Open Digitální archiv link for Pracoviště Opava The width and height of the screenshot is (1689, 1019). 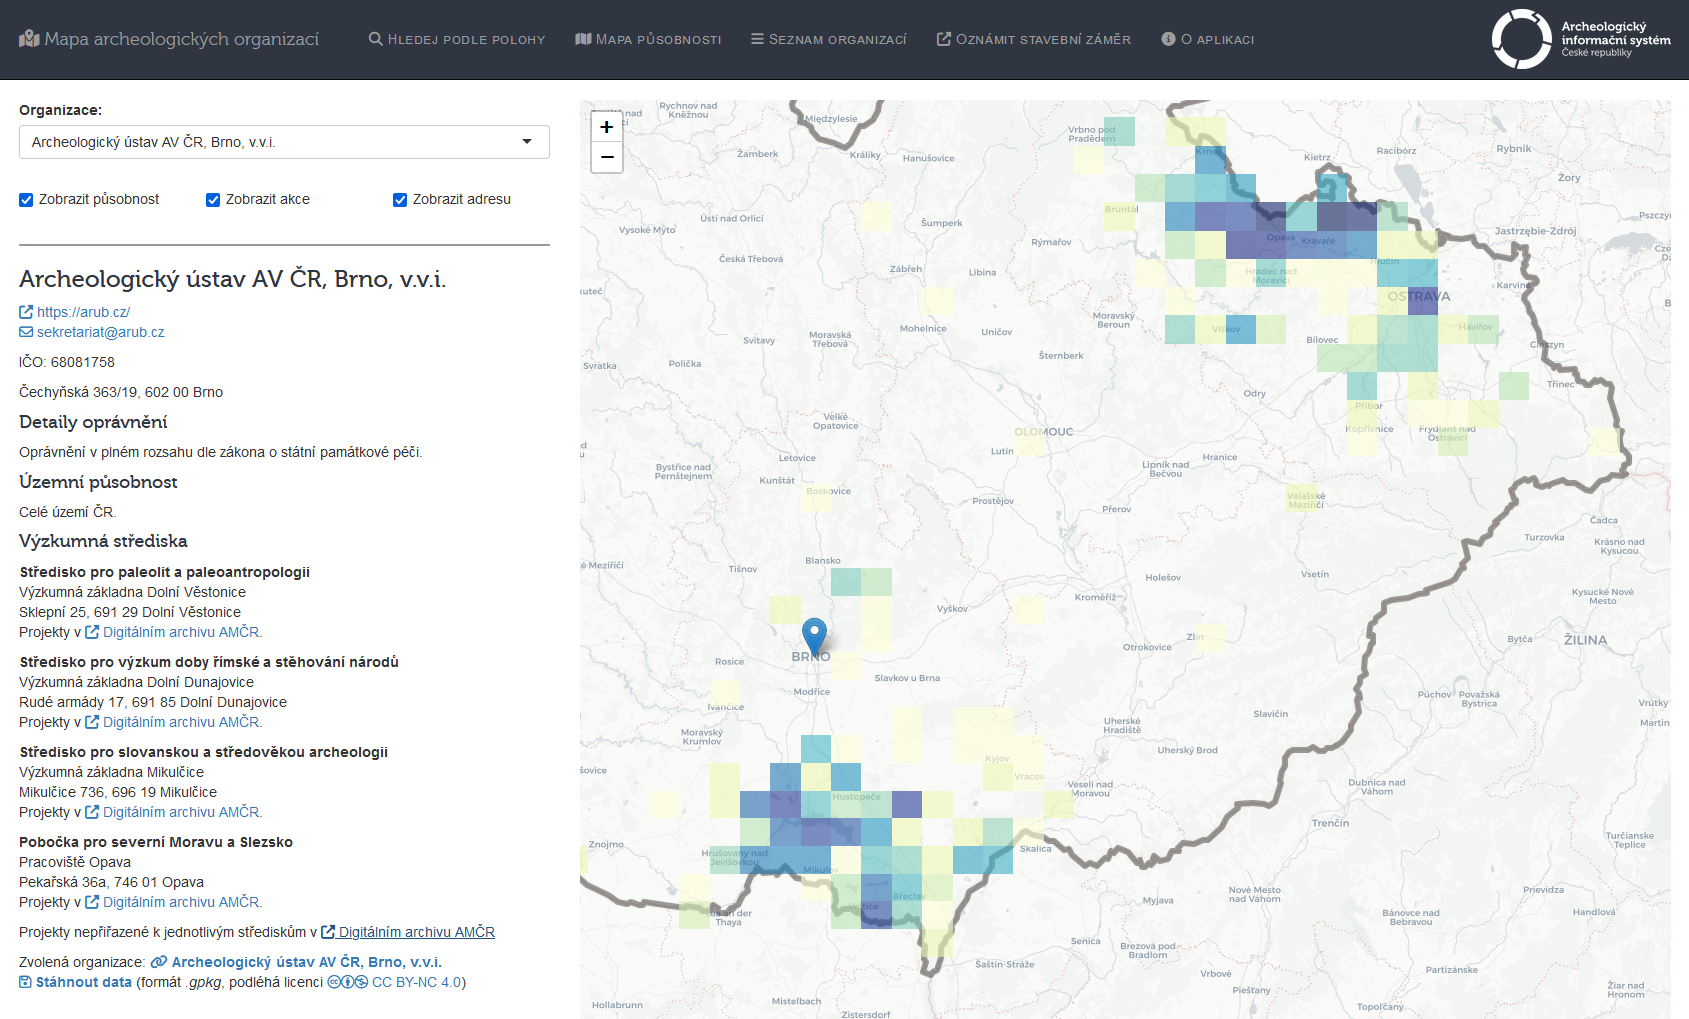pos(181,902)
